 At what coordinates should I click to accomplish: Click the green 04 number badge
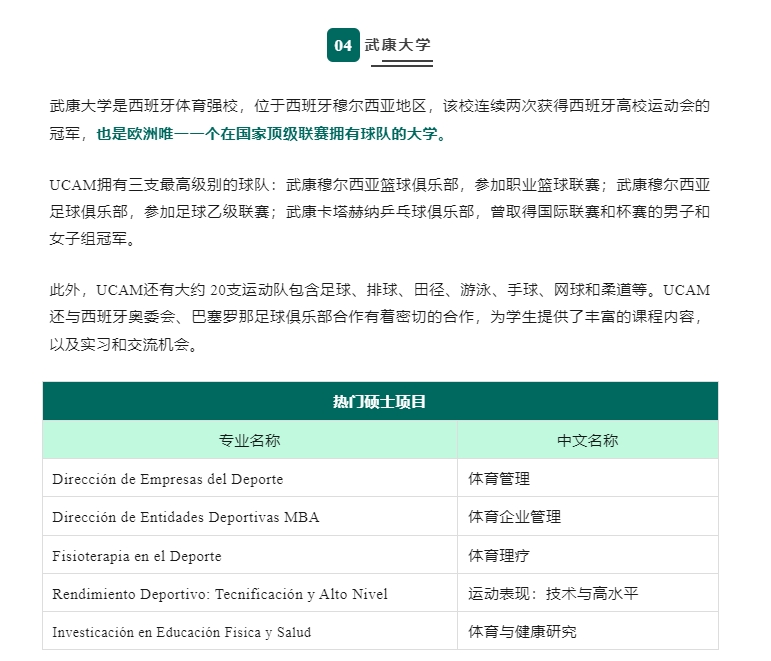[x=343, y=45]
